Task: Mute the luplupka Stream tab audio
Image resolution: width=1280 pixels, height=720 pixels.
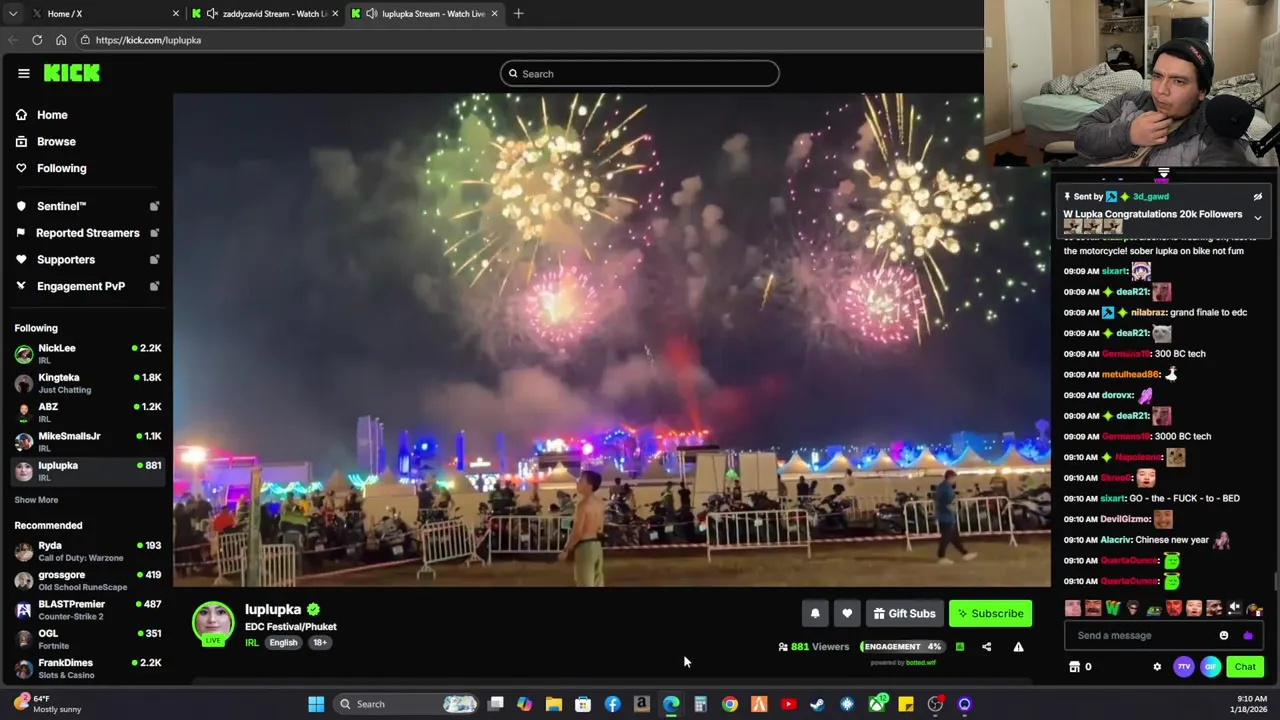Action: 372,14
